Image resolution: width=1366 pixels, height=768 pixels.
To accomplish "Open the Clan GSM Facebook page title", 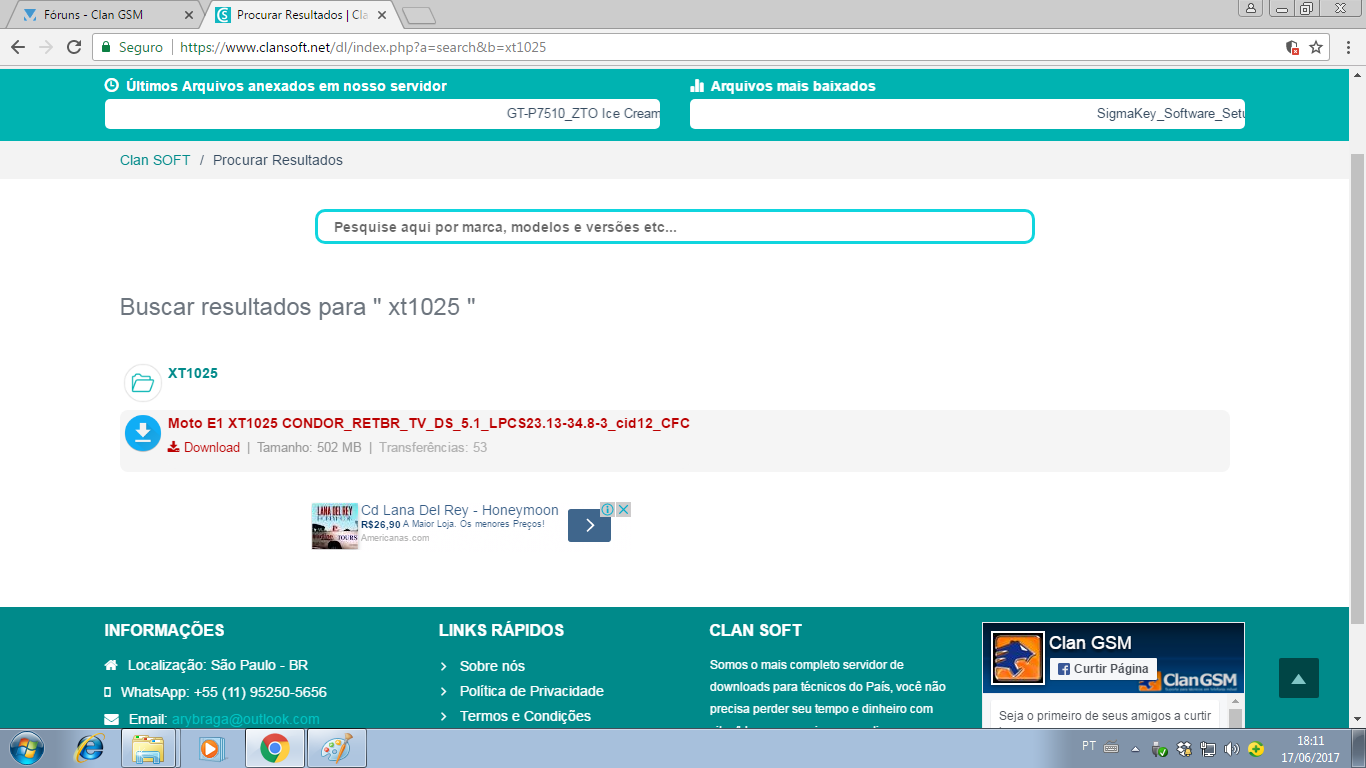I will pyautogui.click(x=1090, y=643).
